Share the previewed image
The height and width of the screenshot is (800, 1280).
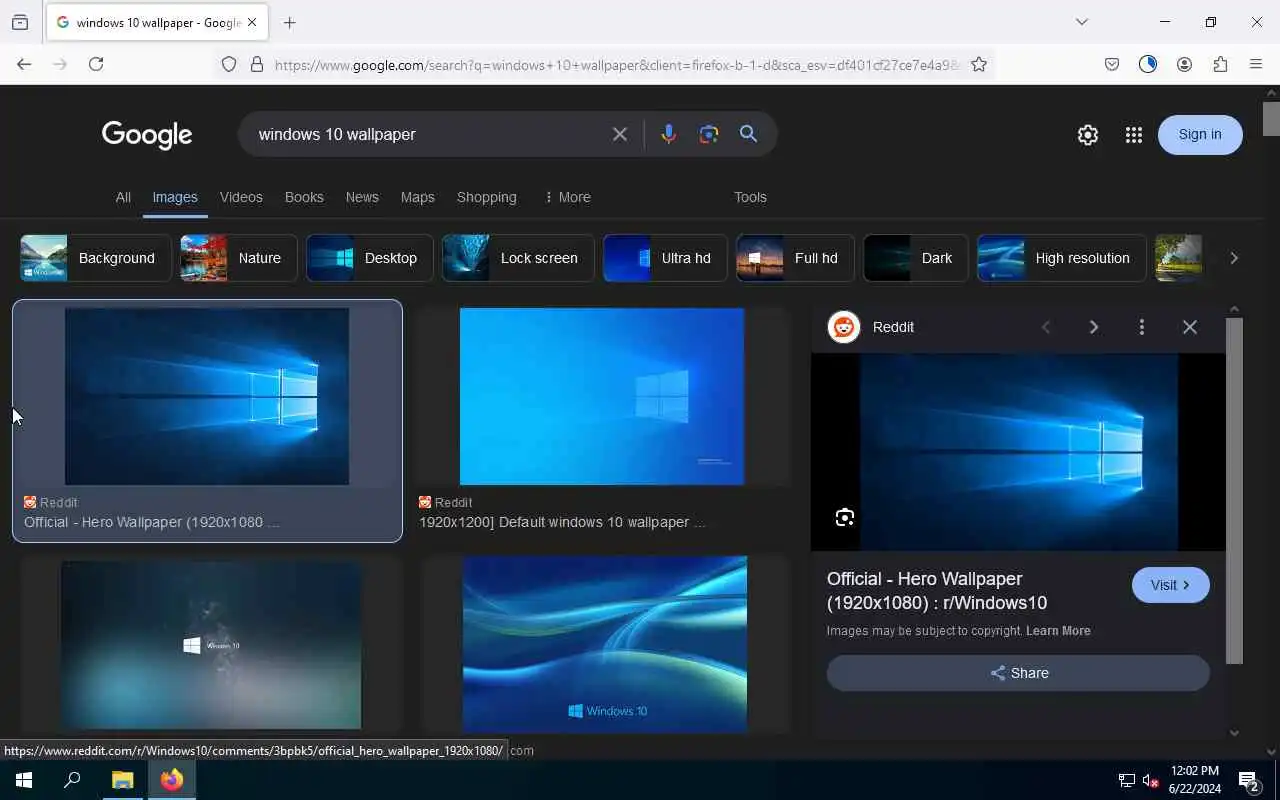click(x=1018, y=673)
